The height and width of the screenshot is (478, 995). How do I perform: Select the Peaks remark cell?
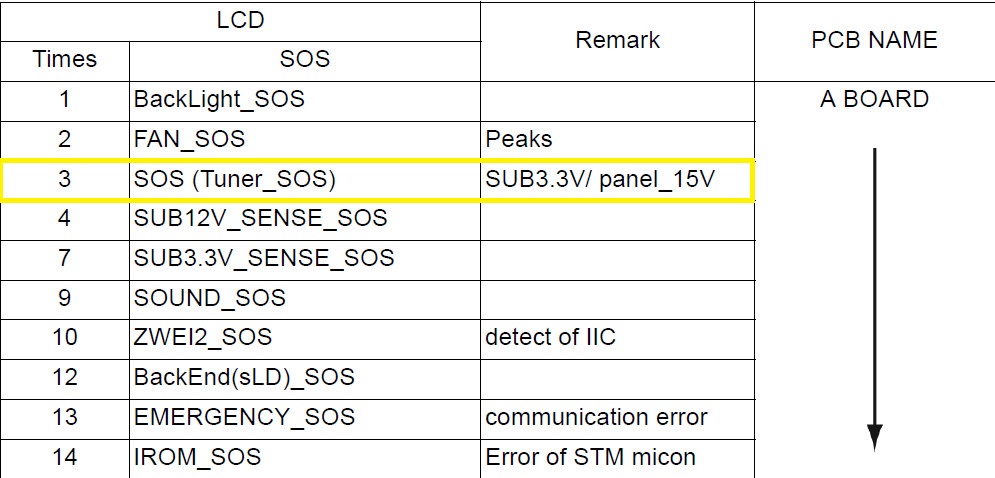(519, 139)
